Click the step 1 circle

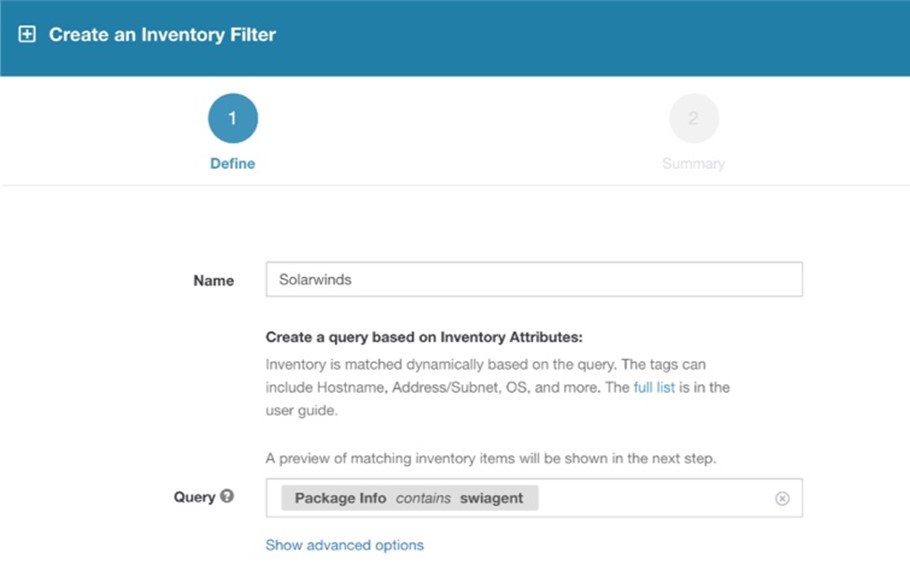pos(233,119)
